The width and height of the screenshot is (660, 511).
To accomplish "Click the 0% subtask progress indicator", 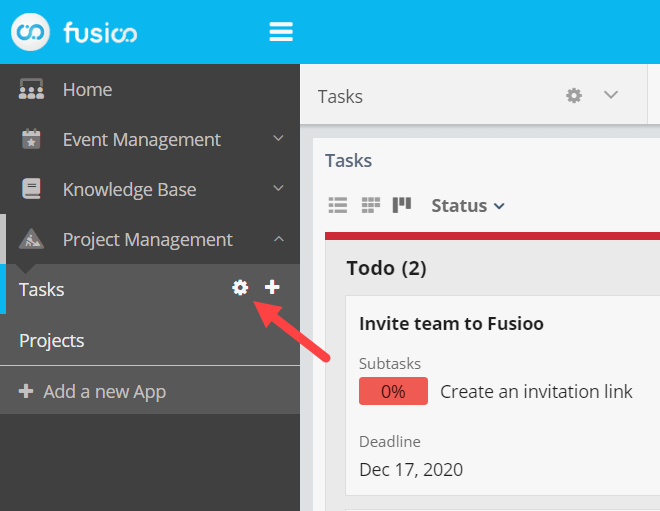I will 393,391.
